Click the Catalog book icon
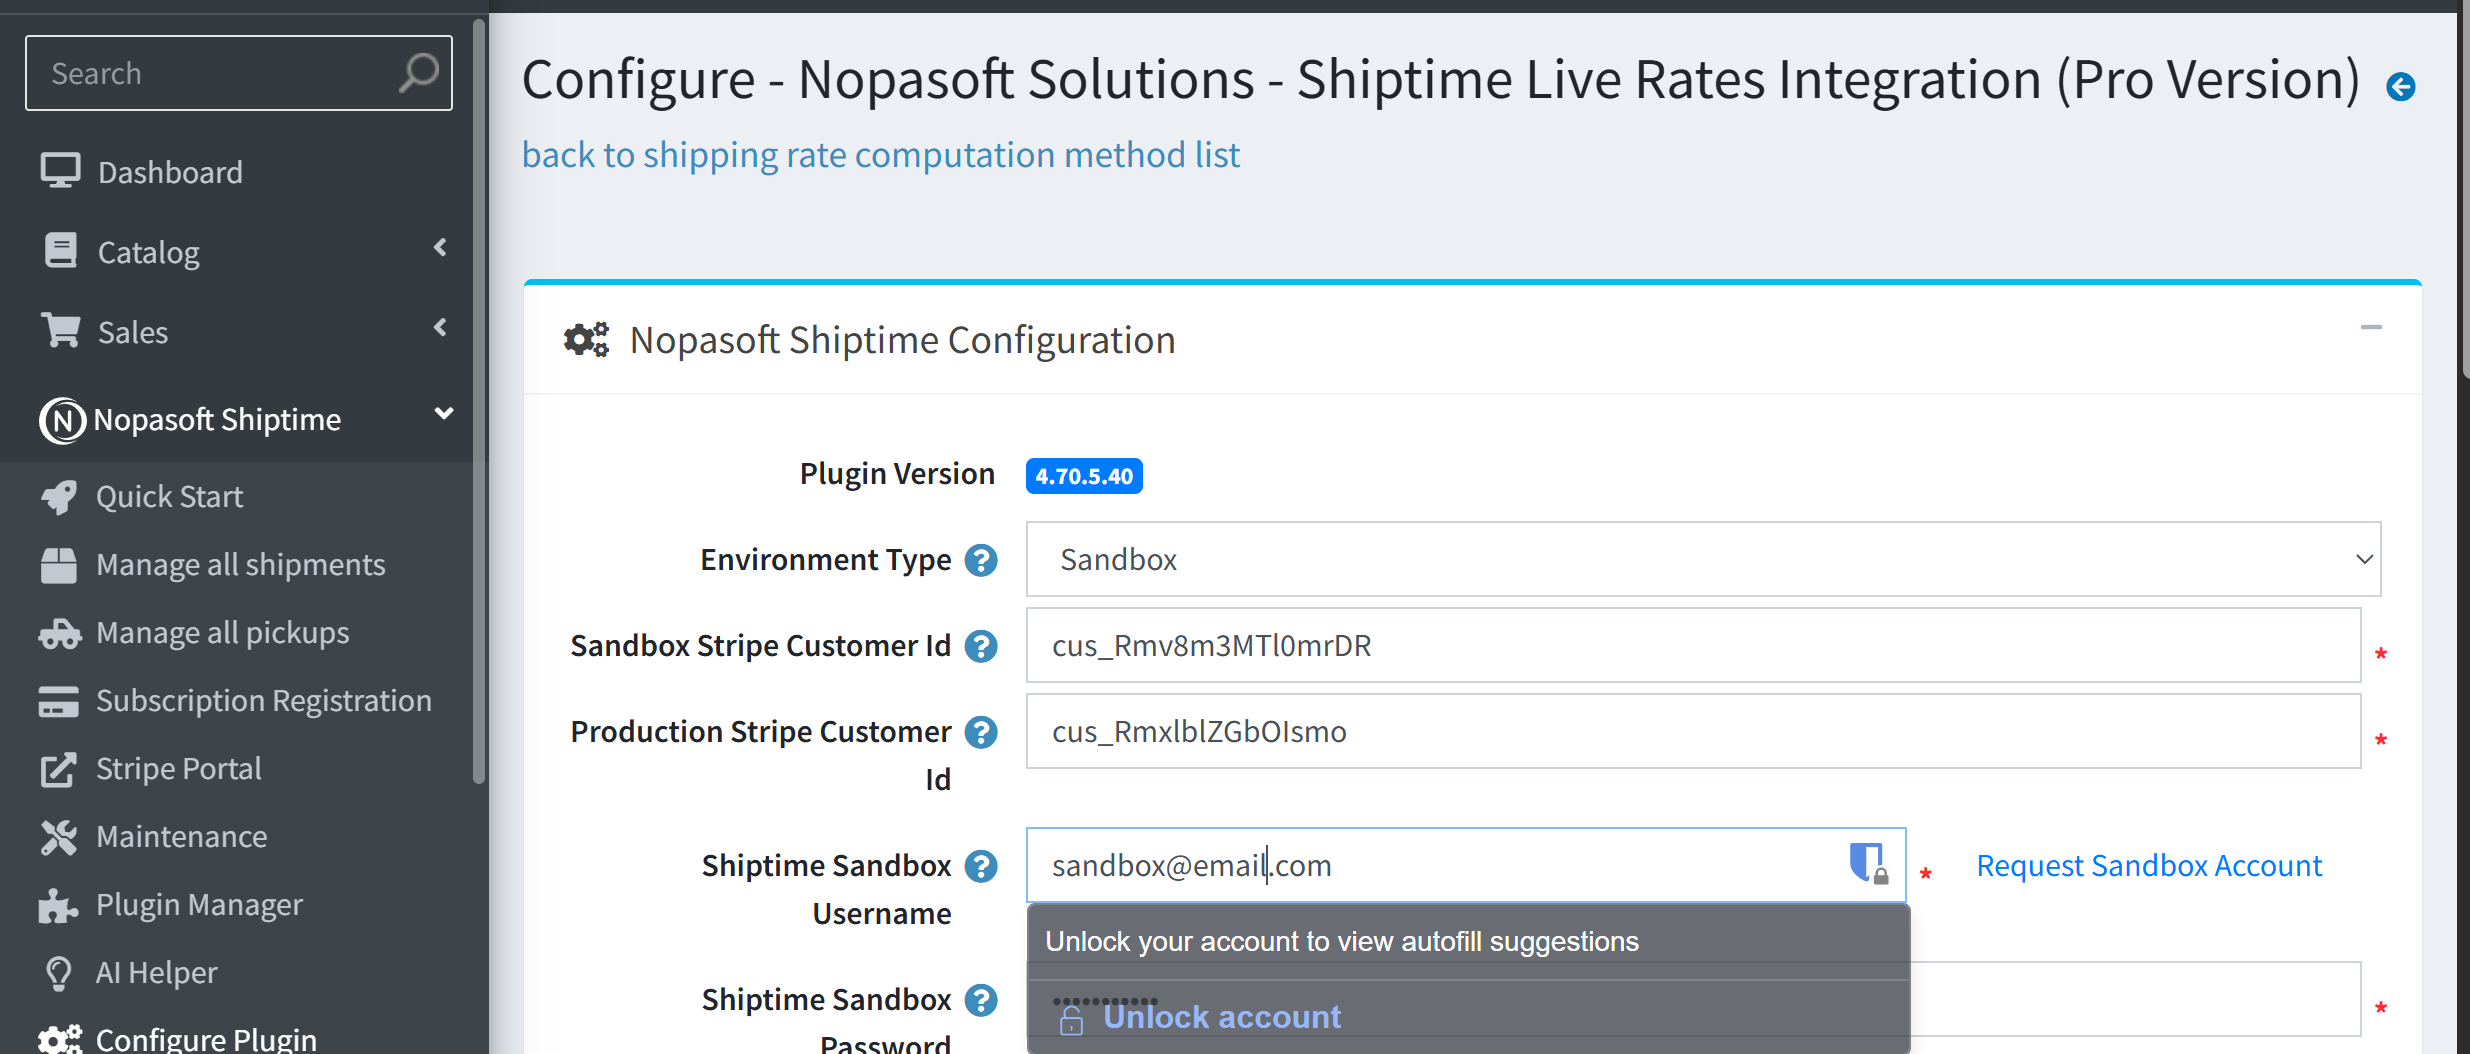 pyautogui.click(x=60, y=251)
